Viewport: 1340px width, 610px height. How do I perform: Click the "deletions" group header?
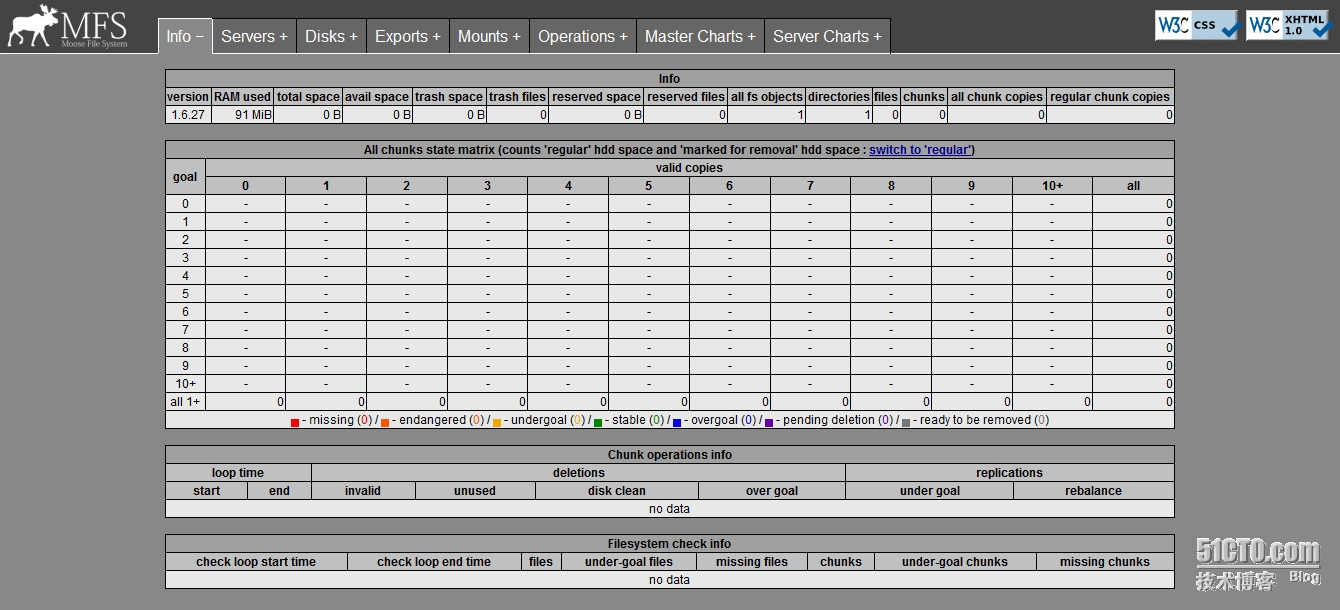tap(579, 473)
